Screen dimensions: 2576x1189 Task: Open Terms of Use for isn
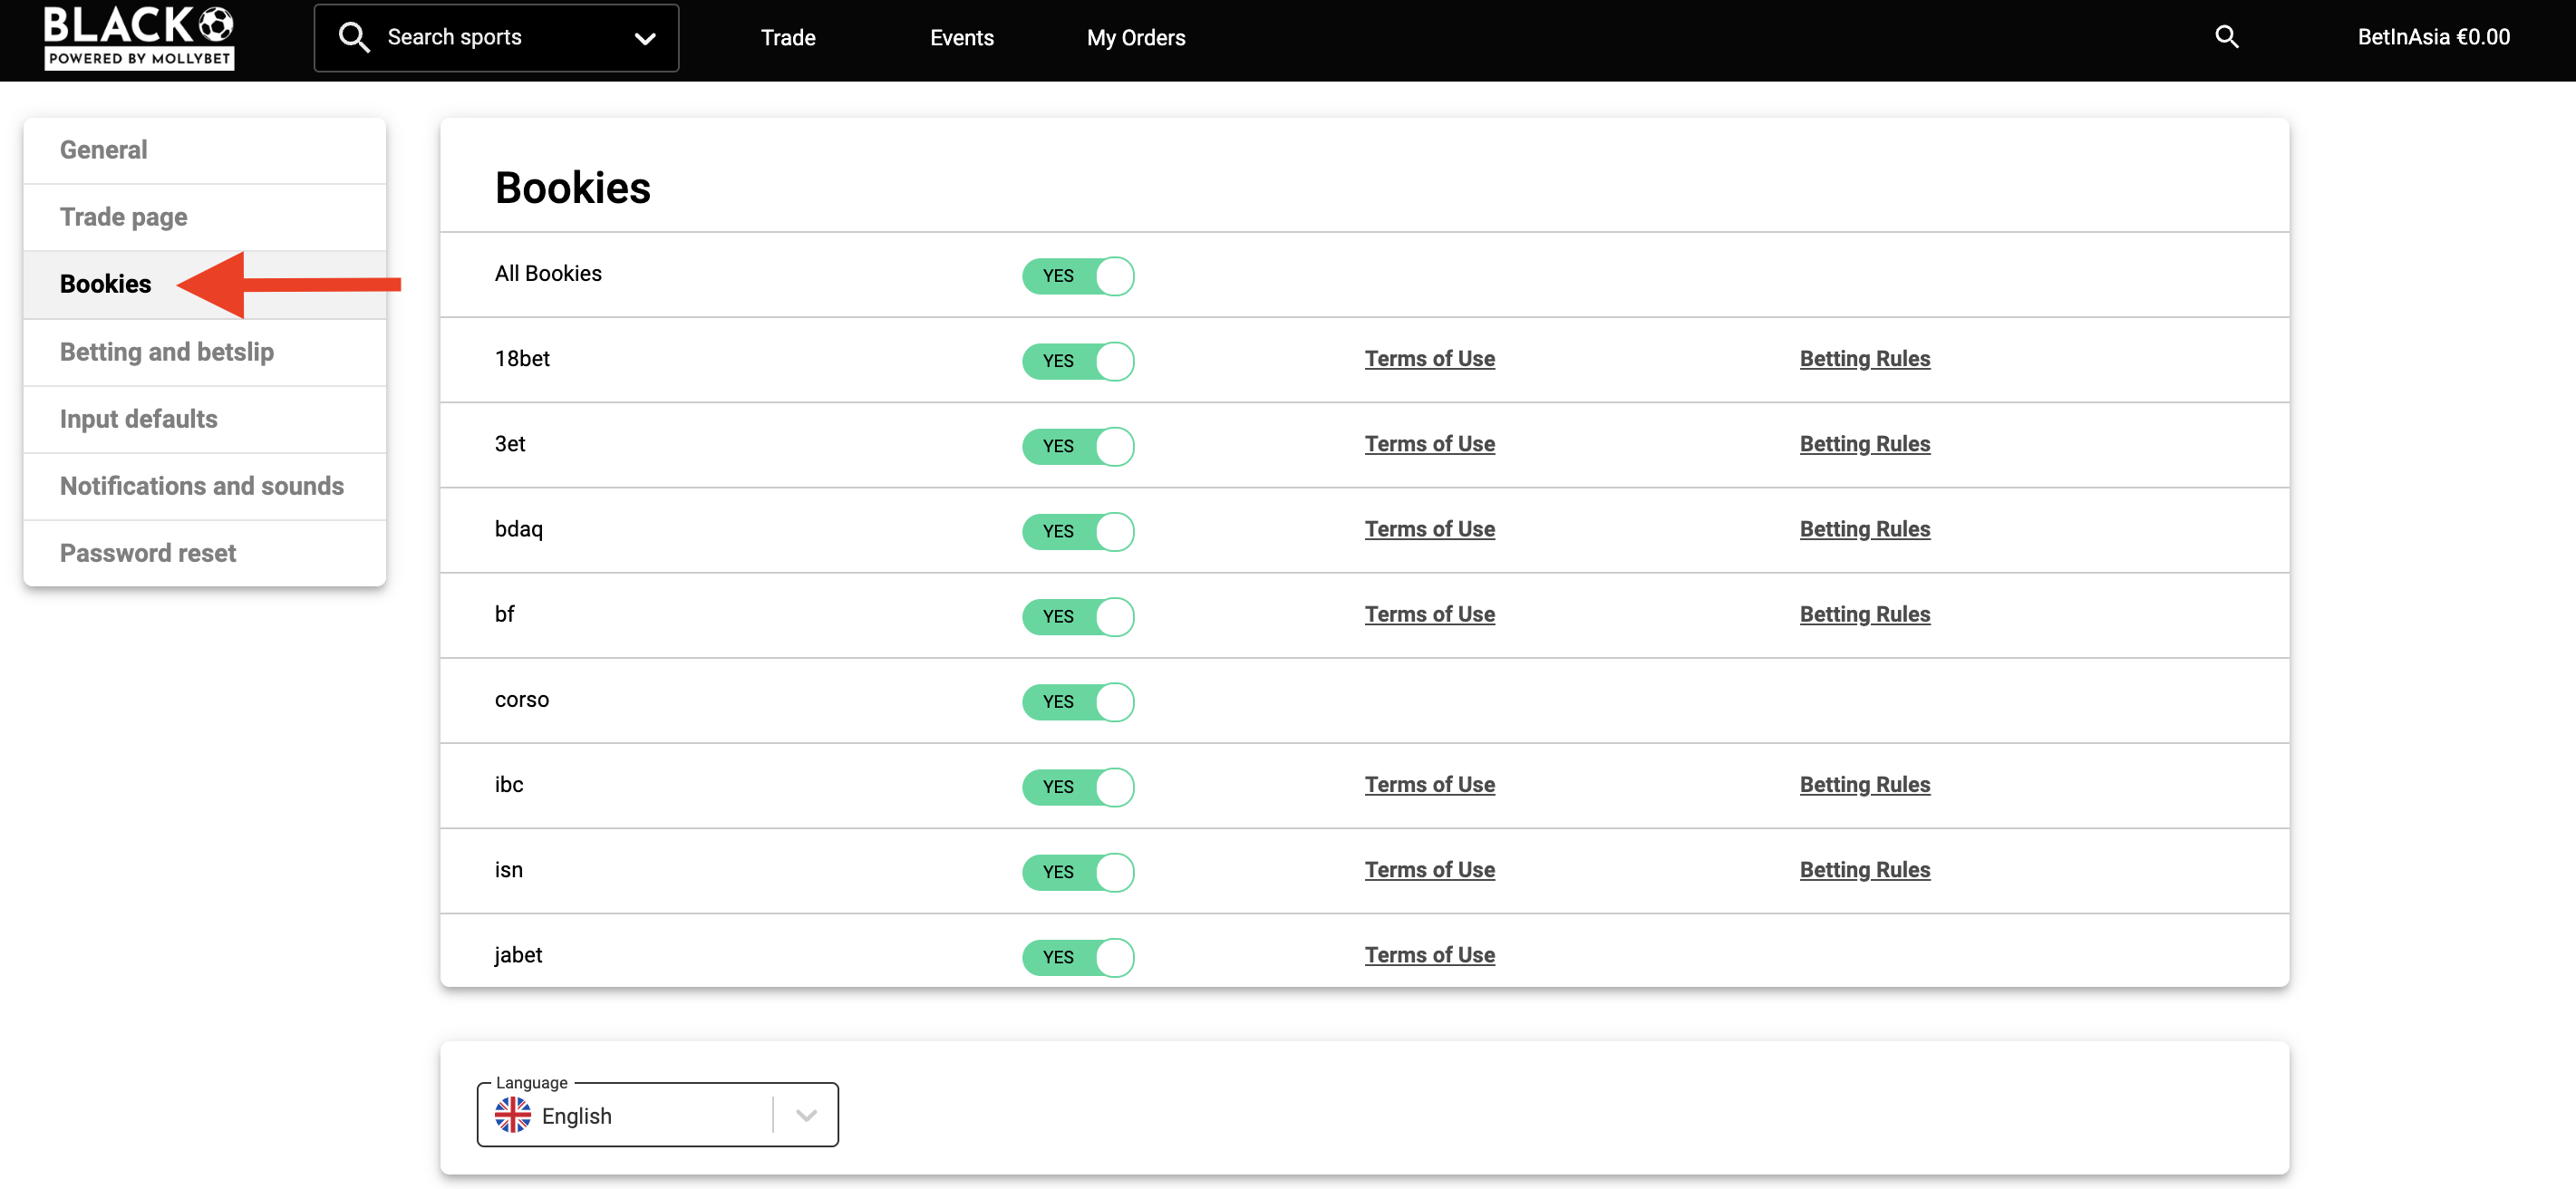point(1429,870)
